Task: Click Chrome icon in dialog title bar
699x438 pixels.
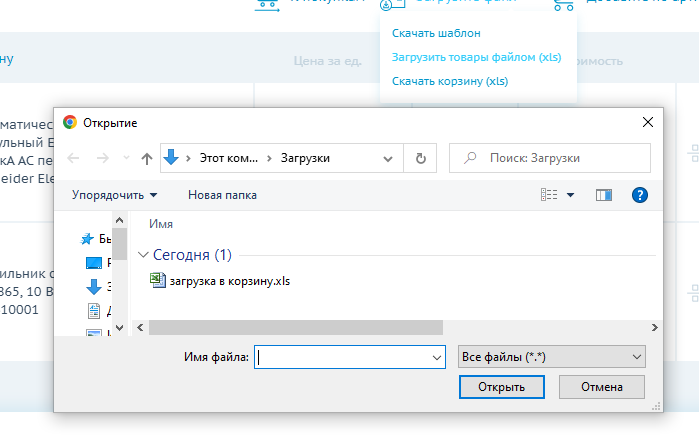Action: [70, 122]
